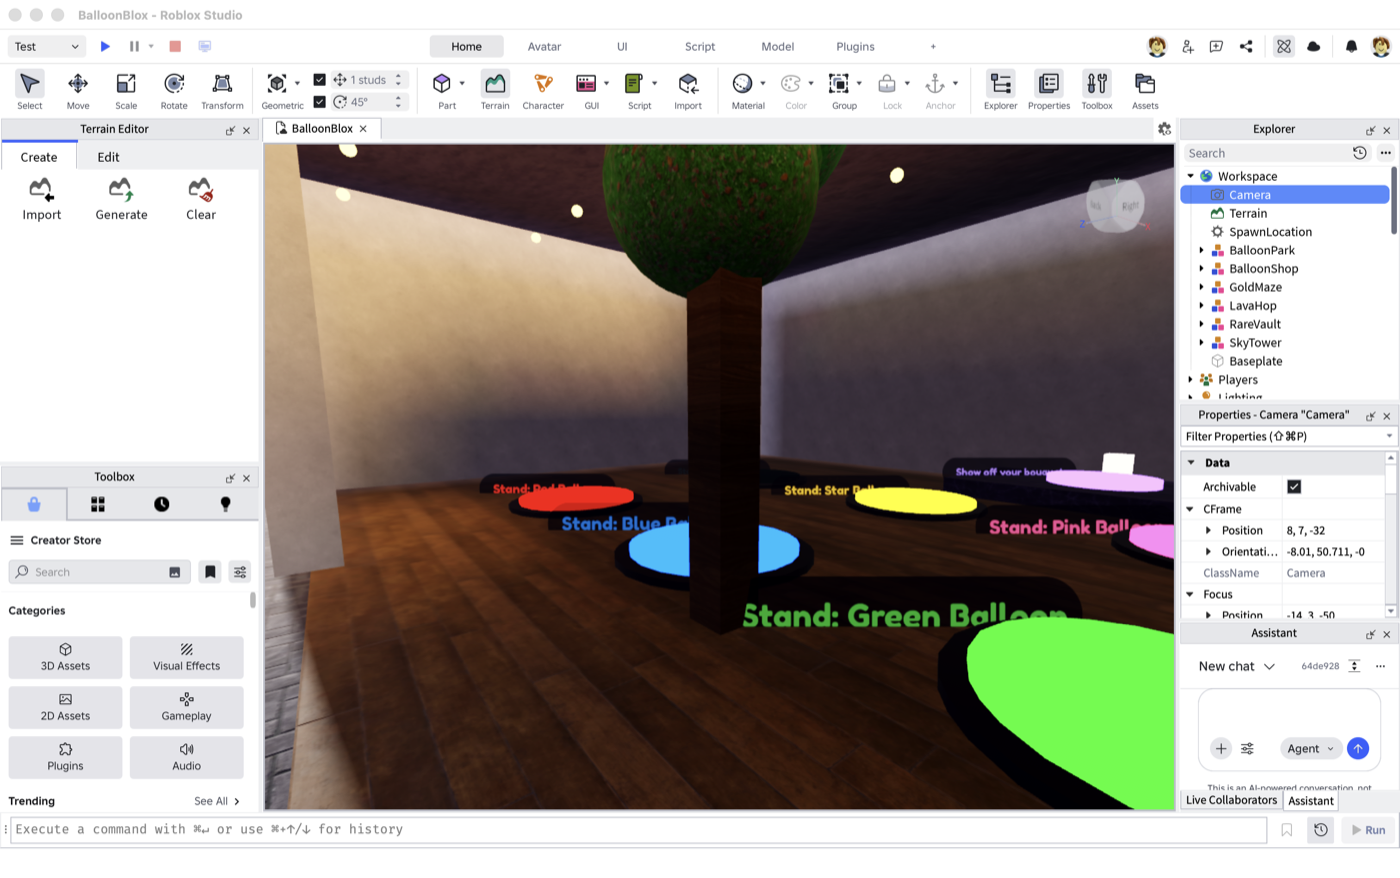1400x878 pixels.
Task: Select Terrain in the Explorer
Action: [x=1248, y=213]
